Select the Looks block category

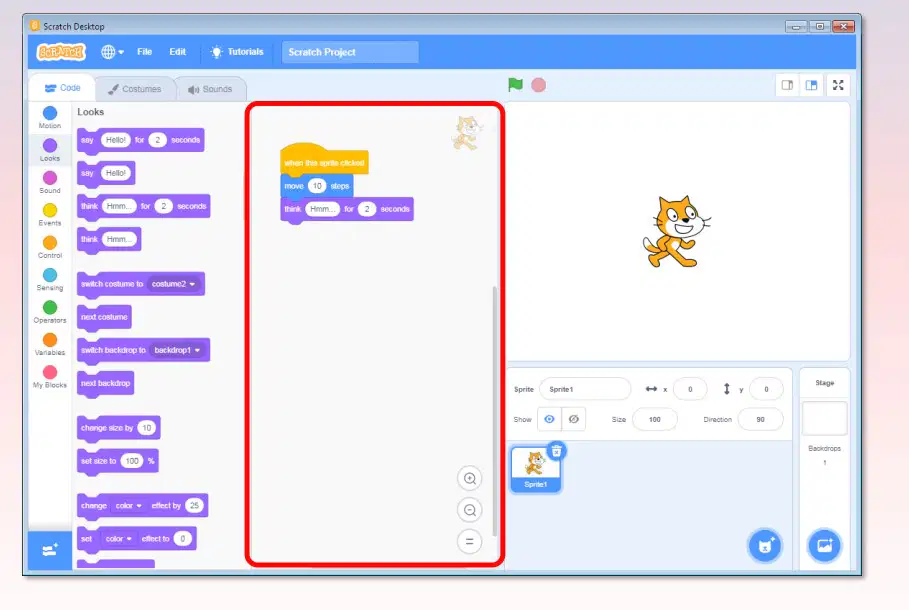(x=50, y=150)
